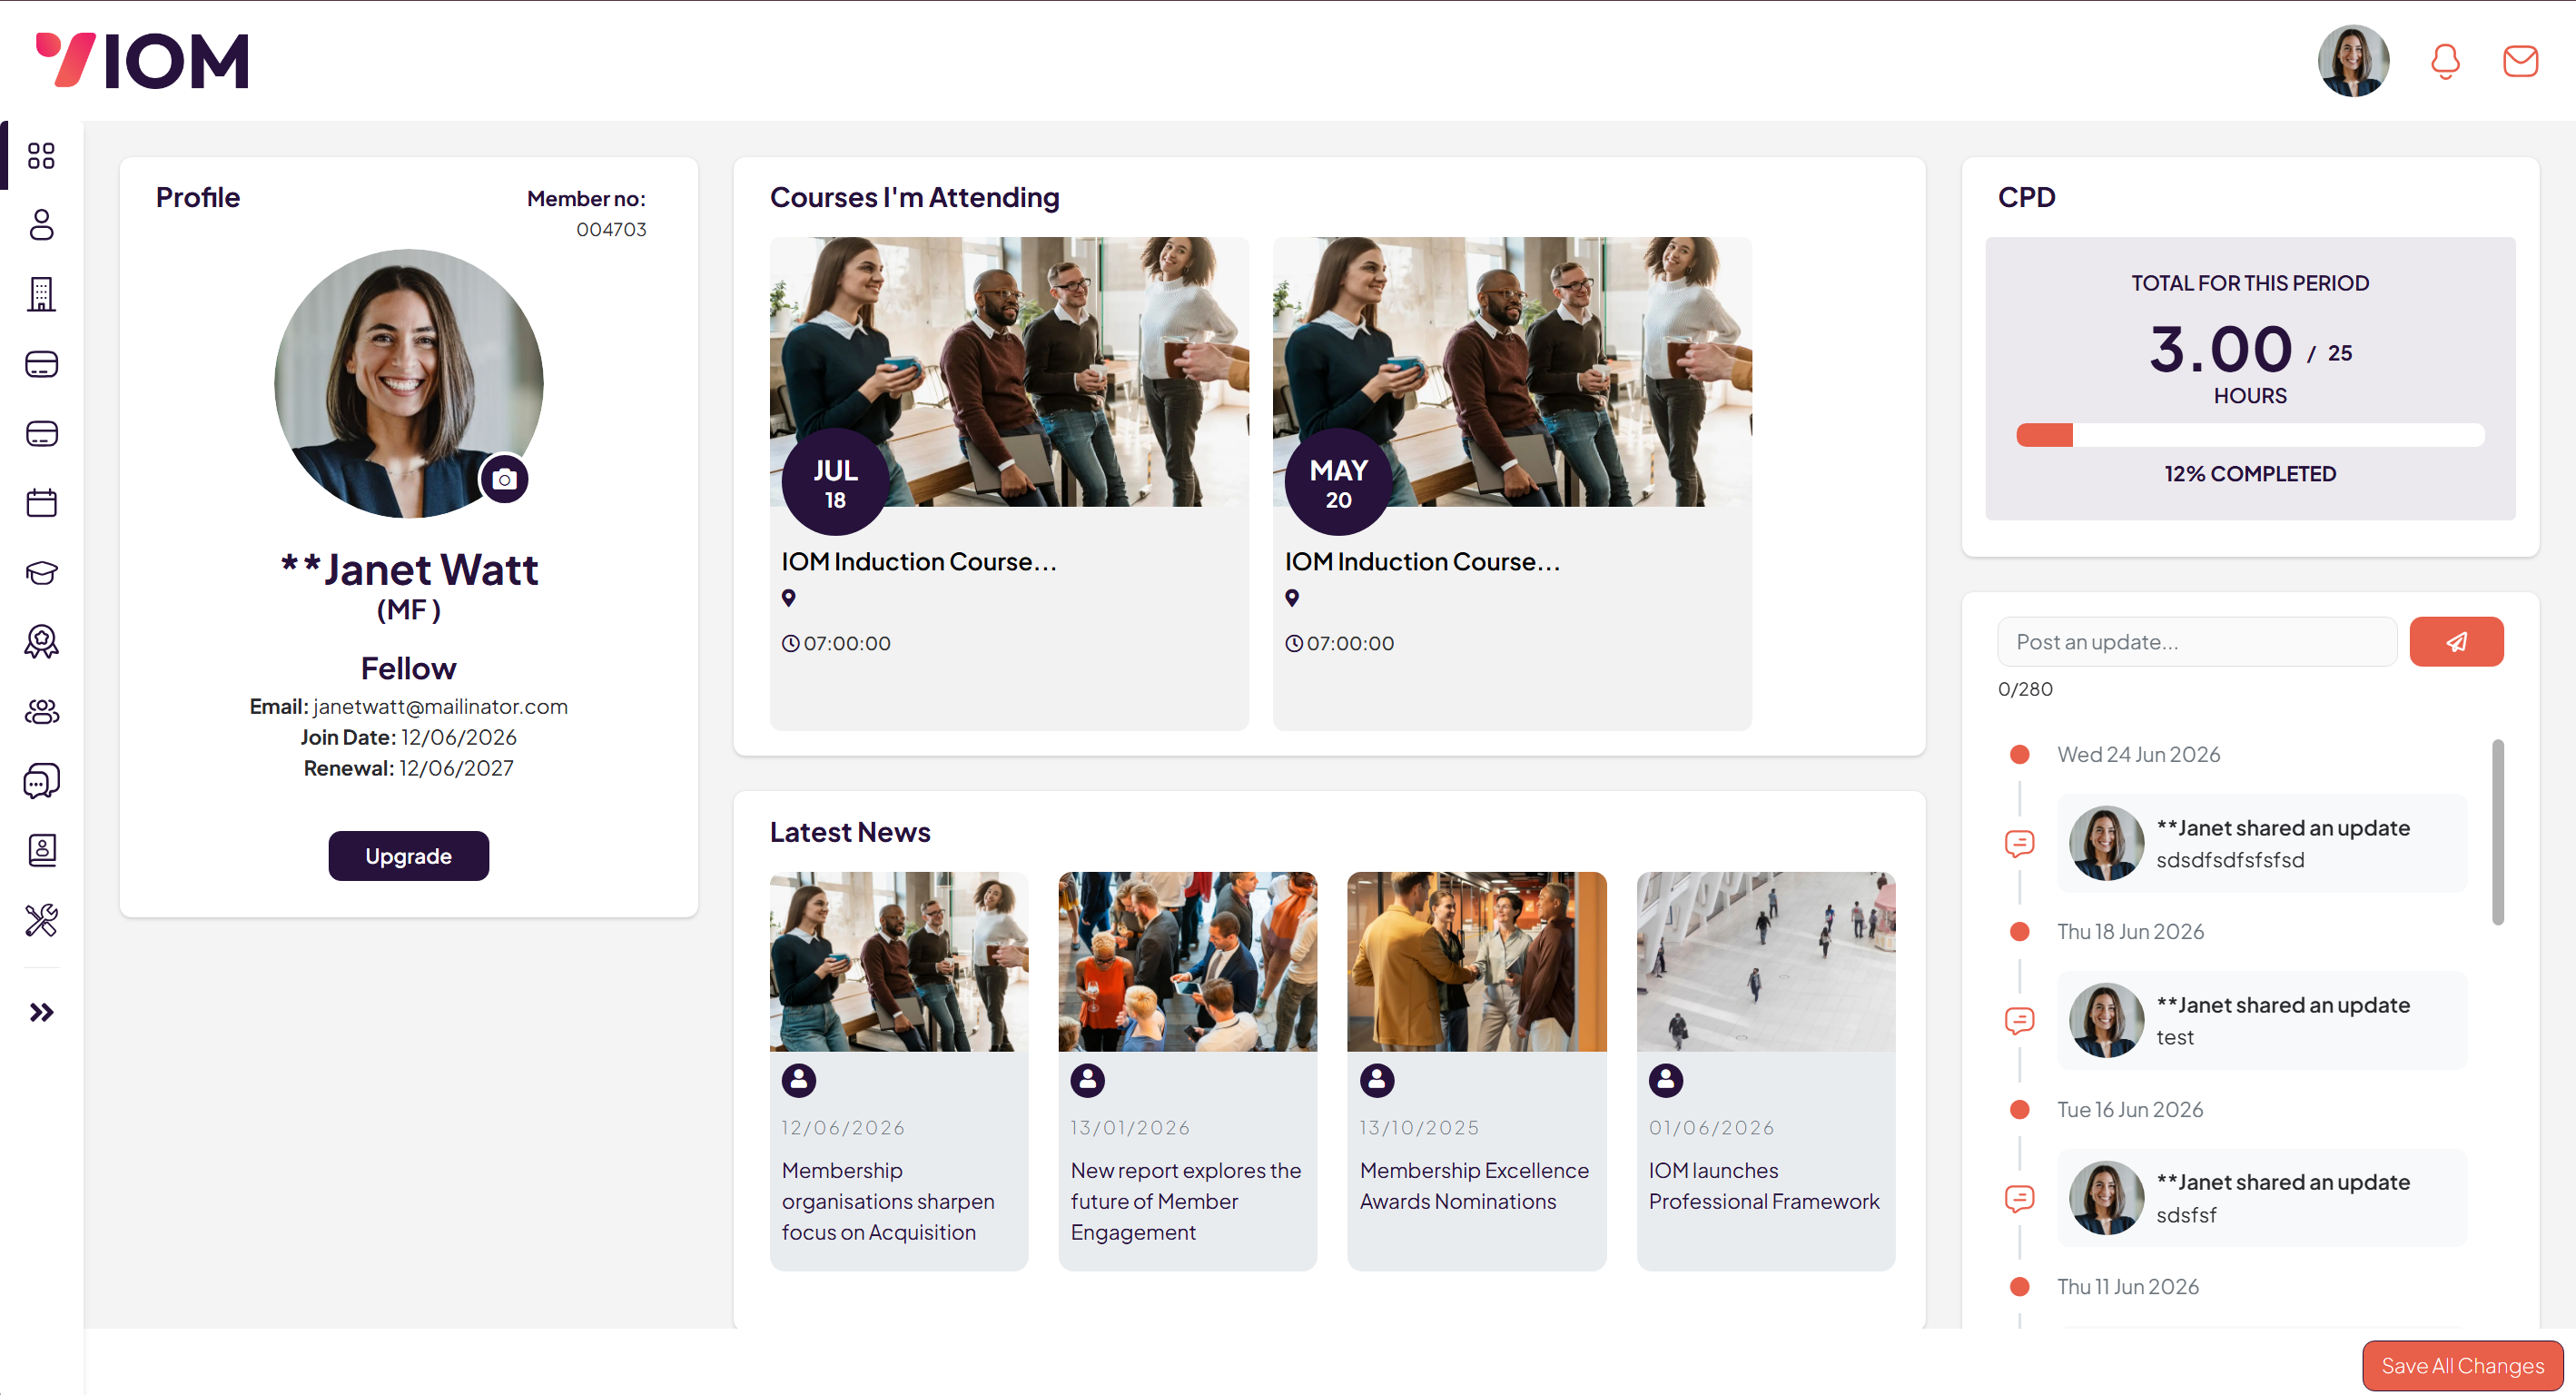This screenshot has height=1395, width=2576.
Task: Send update with paper plane button
Action: [x=2456, y=642]
